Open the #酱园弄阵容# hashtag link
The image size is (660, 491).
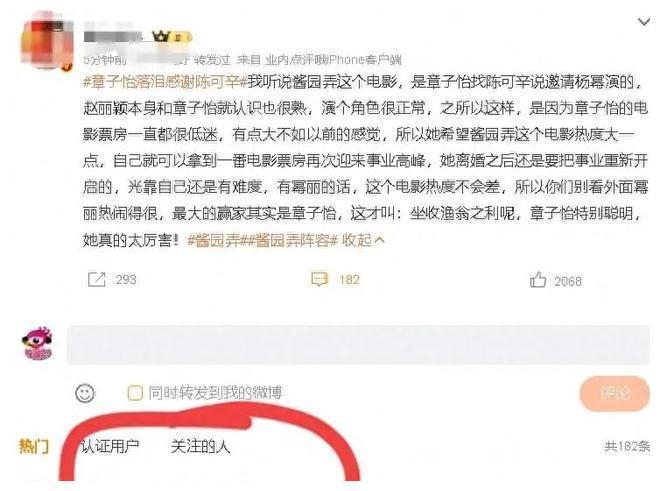coord(293,241)
